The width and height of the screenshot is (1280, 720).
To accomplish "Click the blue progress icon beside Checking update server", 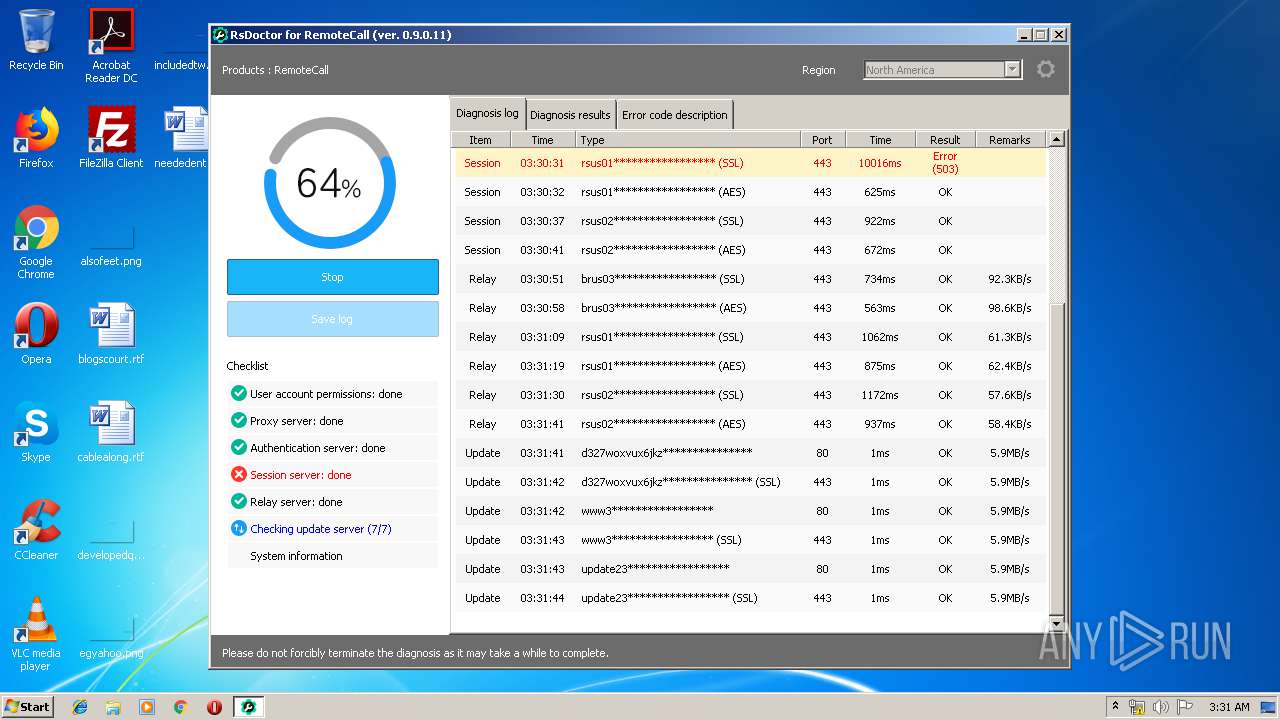I will (x=238, y=528).
